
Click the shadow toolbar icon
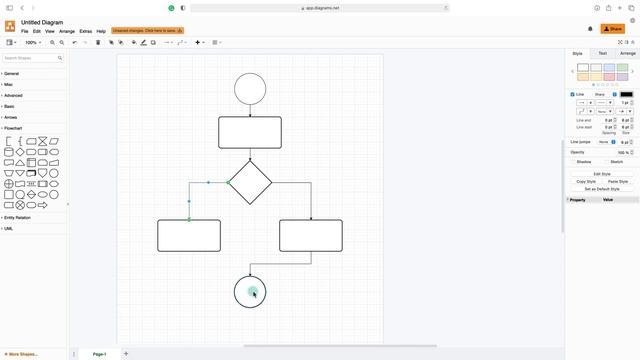click(153, 42)
